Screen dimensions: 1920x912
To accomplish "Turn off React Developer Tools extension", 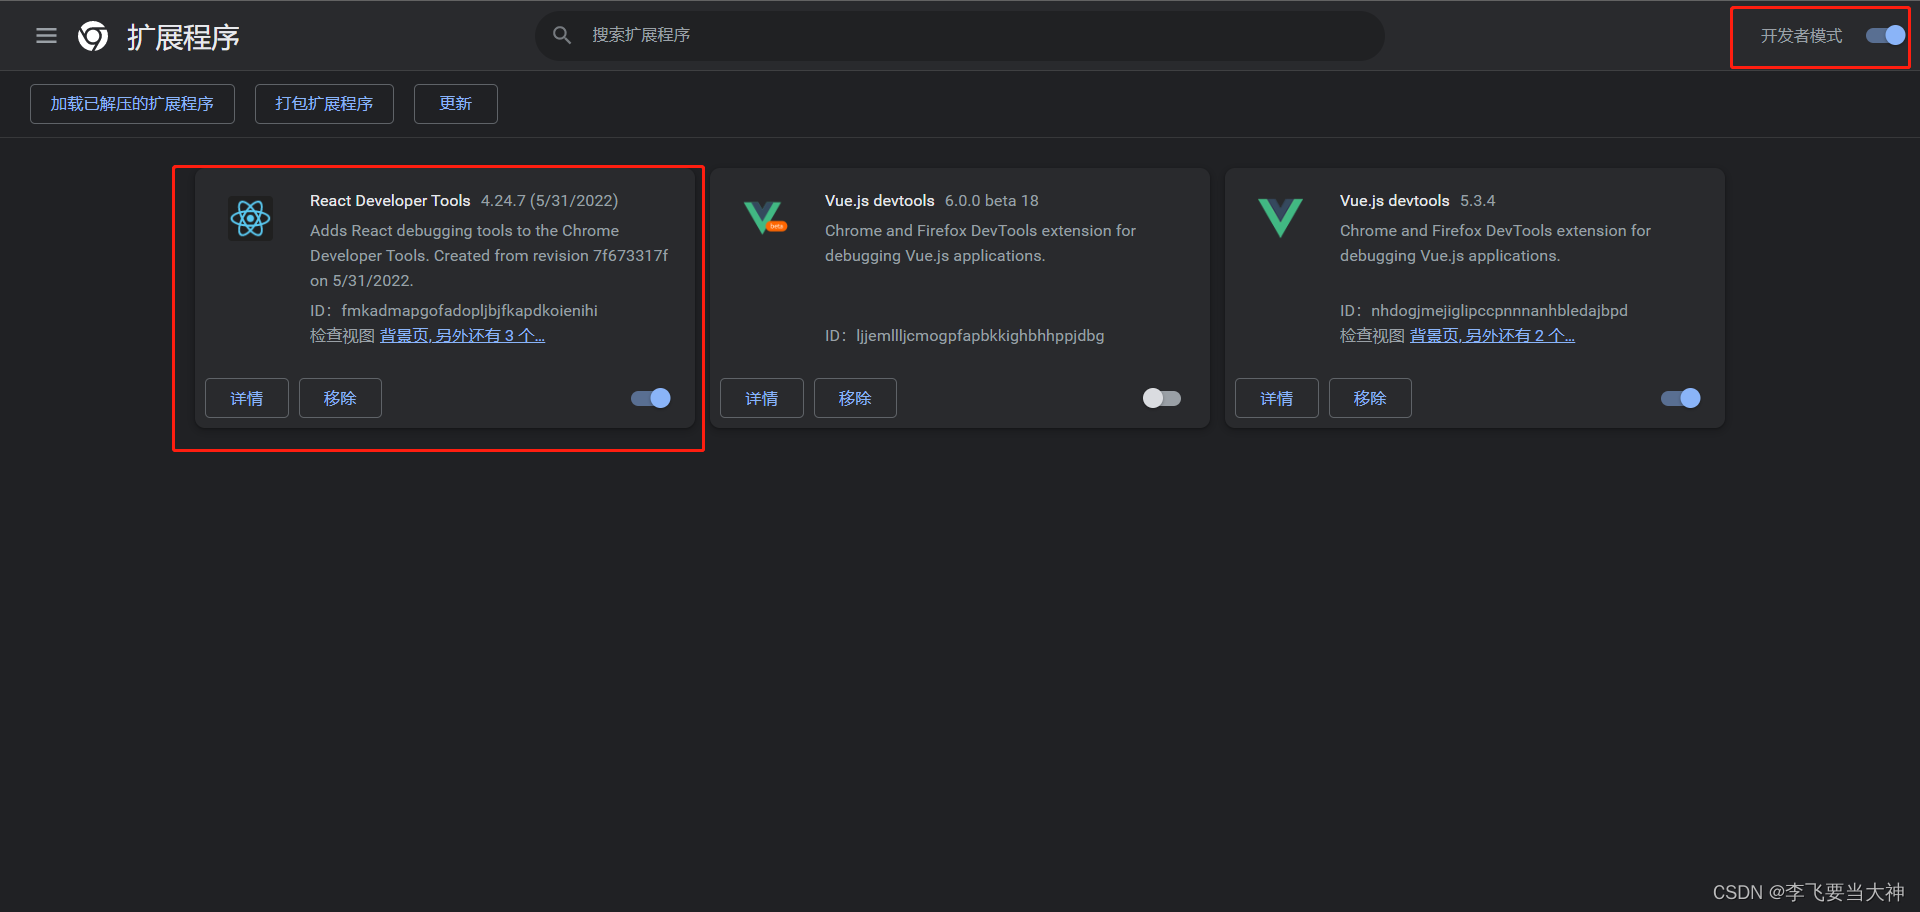I will [649, 398].
